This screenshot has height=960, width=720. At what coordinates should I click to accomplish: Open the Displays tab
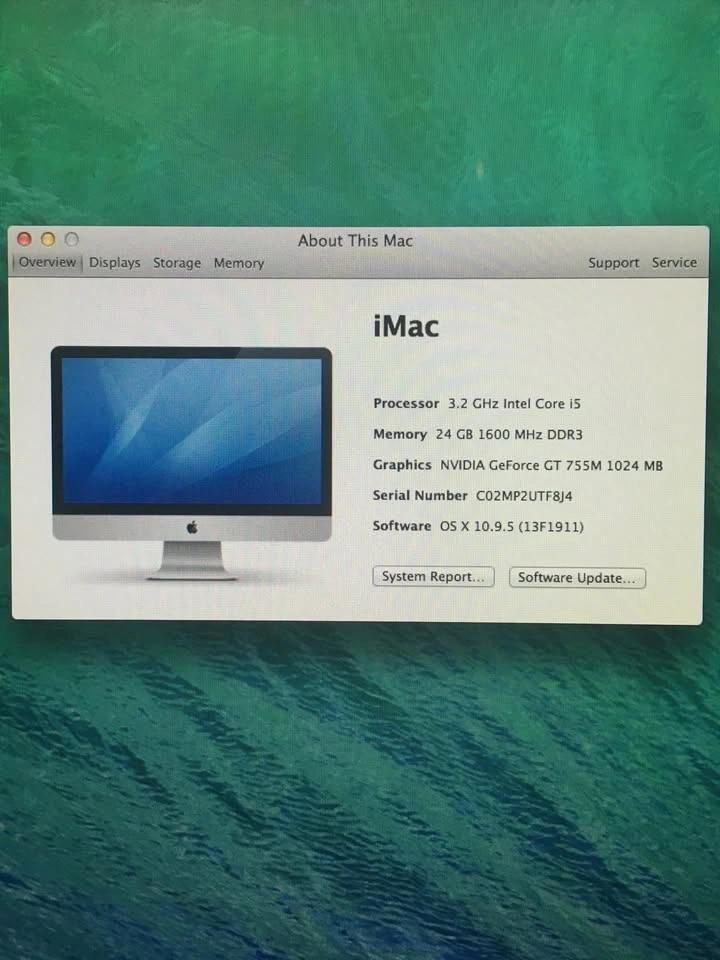114,263
